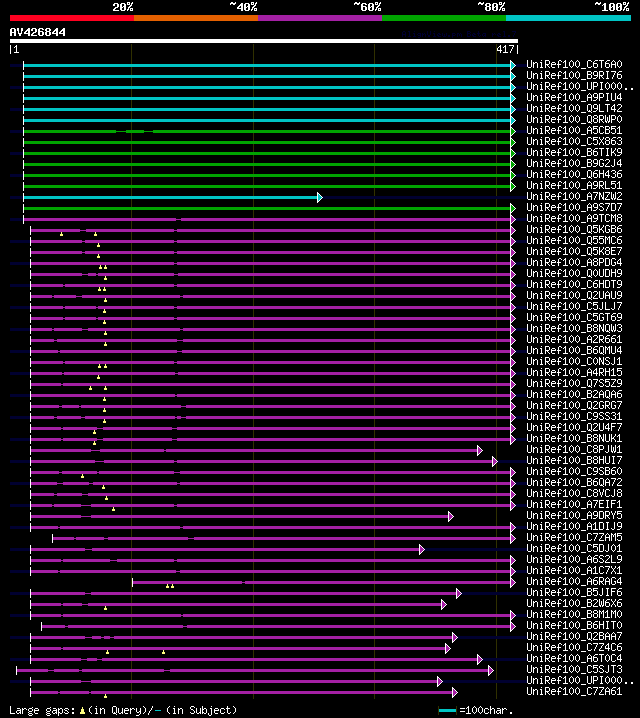Select the UniRef100_B6TIK9 label

pyautogui.click(x=574, y=152)
